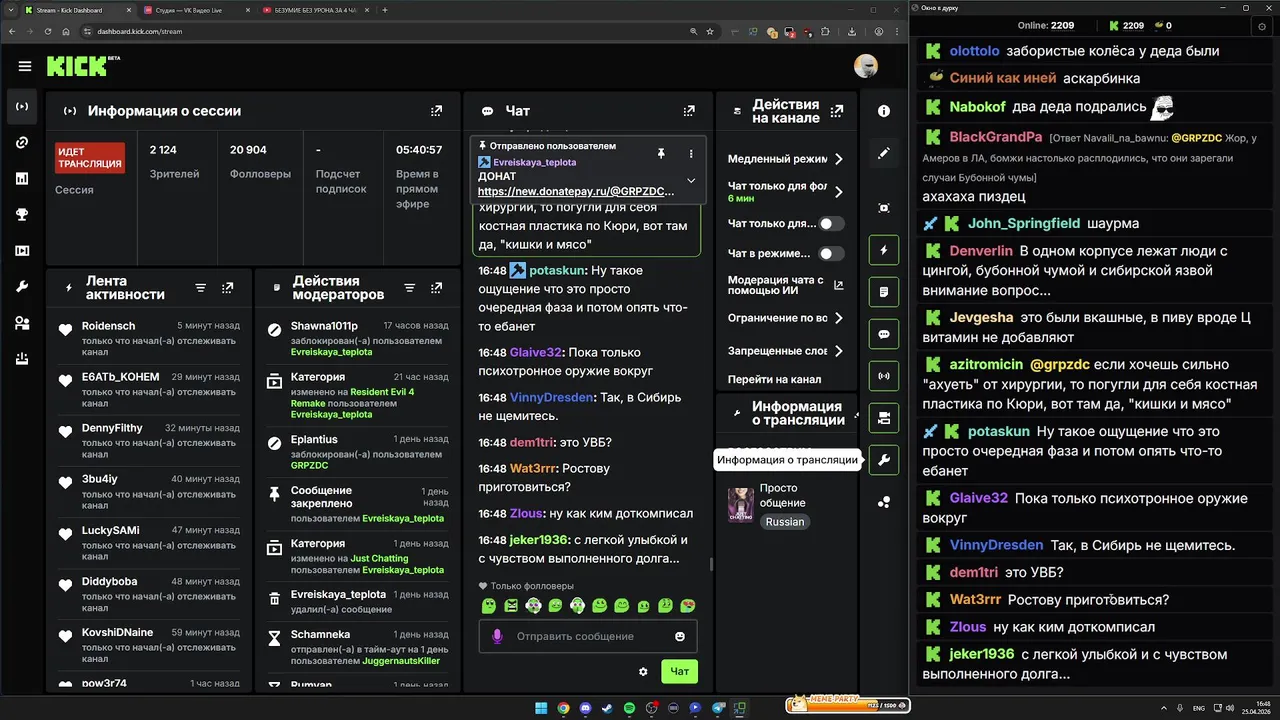This screenshot has height=720, width=1280.
Task: Select Roidensch in the activity feed
Action: [x=108, y=326]
